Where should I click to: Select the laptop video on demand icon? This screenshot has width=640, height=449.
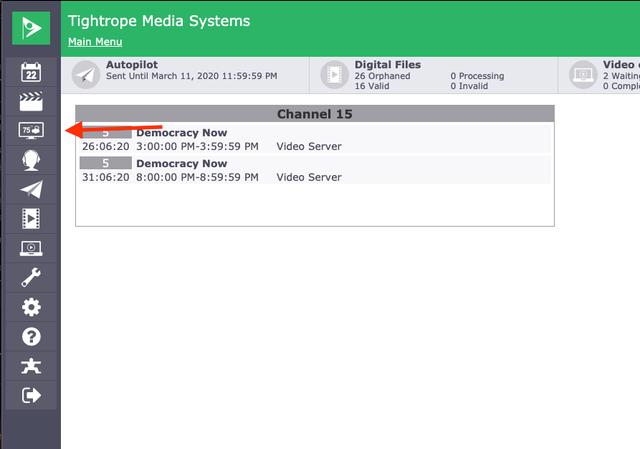31,248
